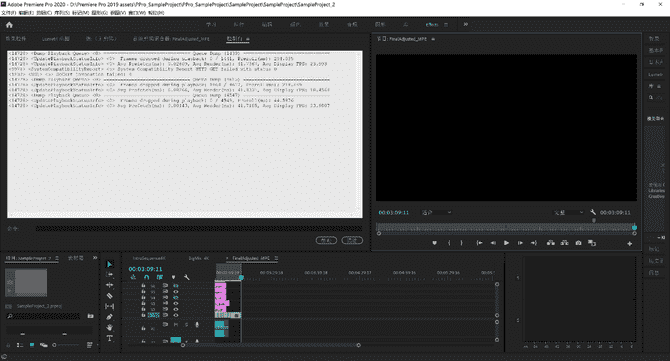Open Comparison View in Program Monitor
This screenshot has height=361, width=670.
[x=592, y=243]
